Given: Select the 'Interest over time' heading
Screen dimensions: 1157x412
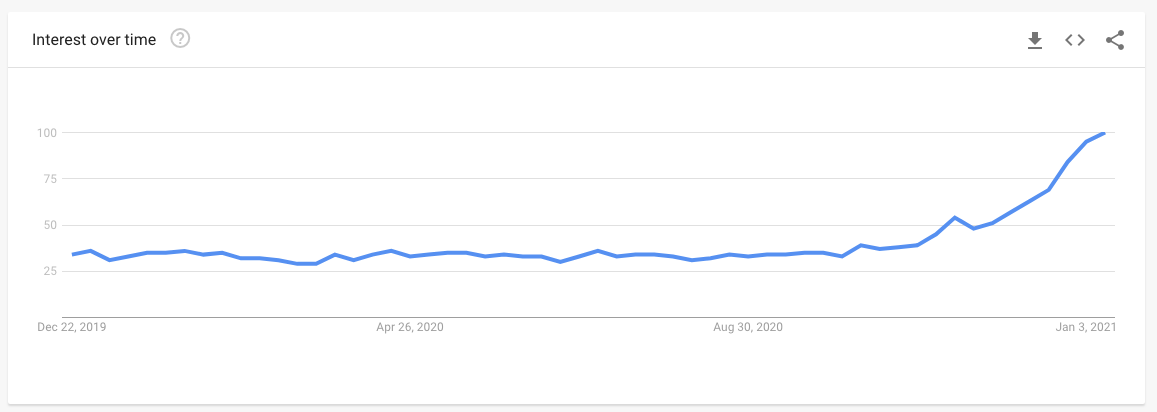Looking at the screenshot, I should 94,40.
